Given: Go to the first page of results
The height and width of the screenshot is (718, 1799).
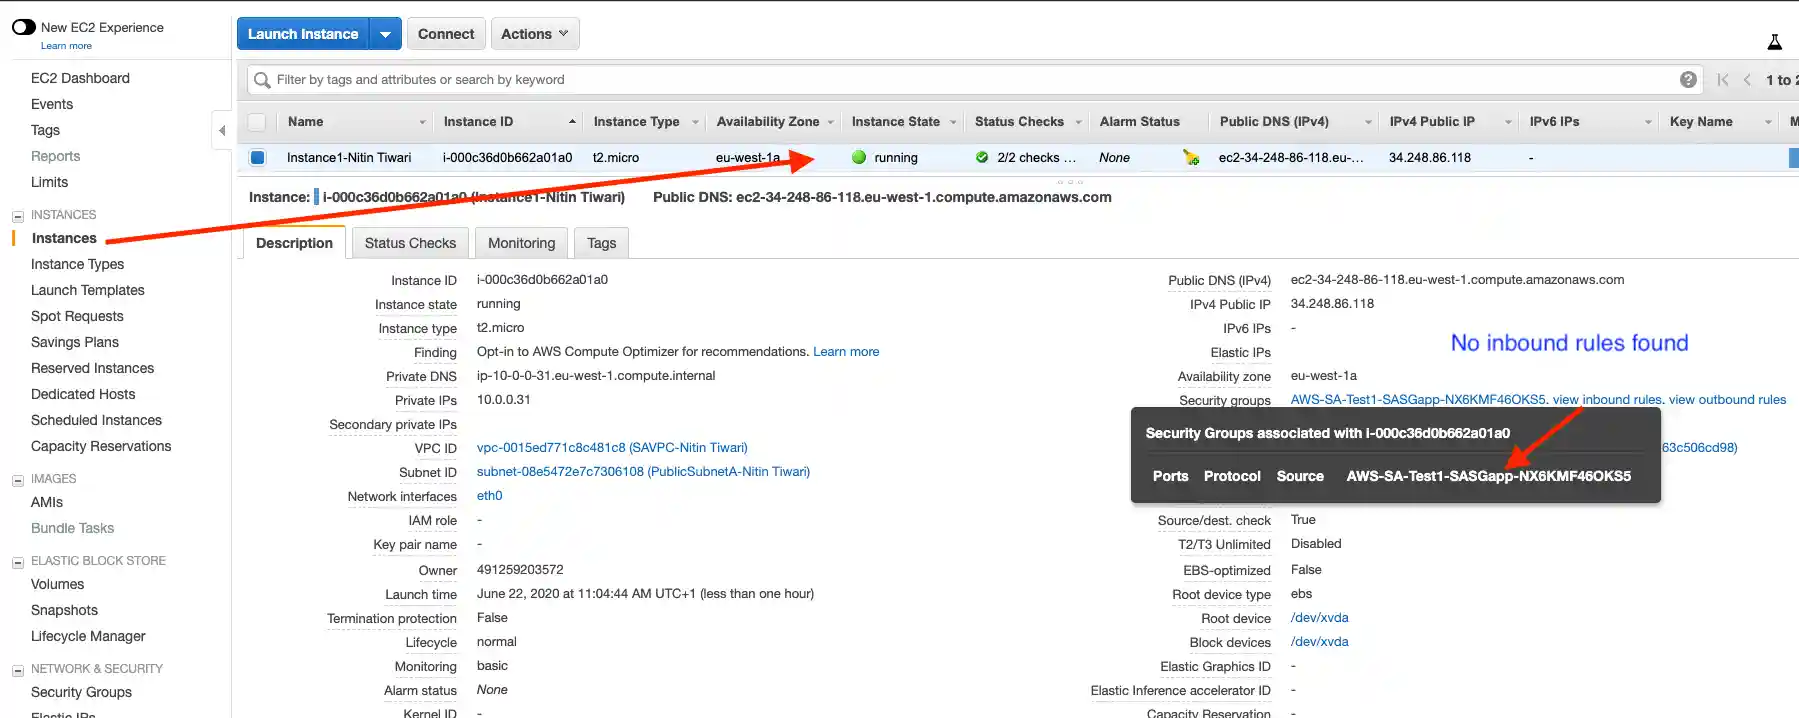Looking at the screenshot, I should pos(1722,80).
